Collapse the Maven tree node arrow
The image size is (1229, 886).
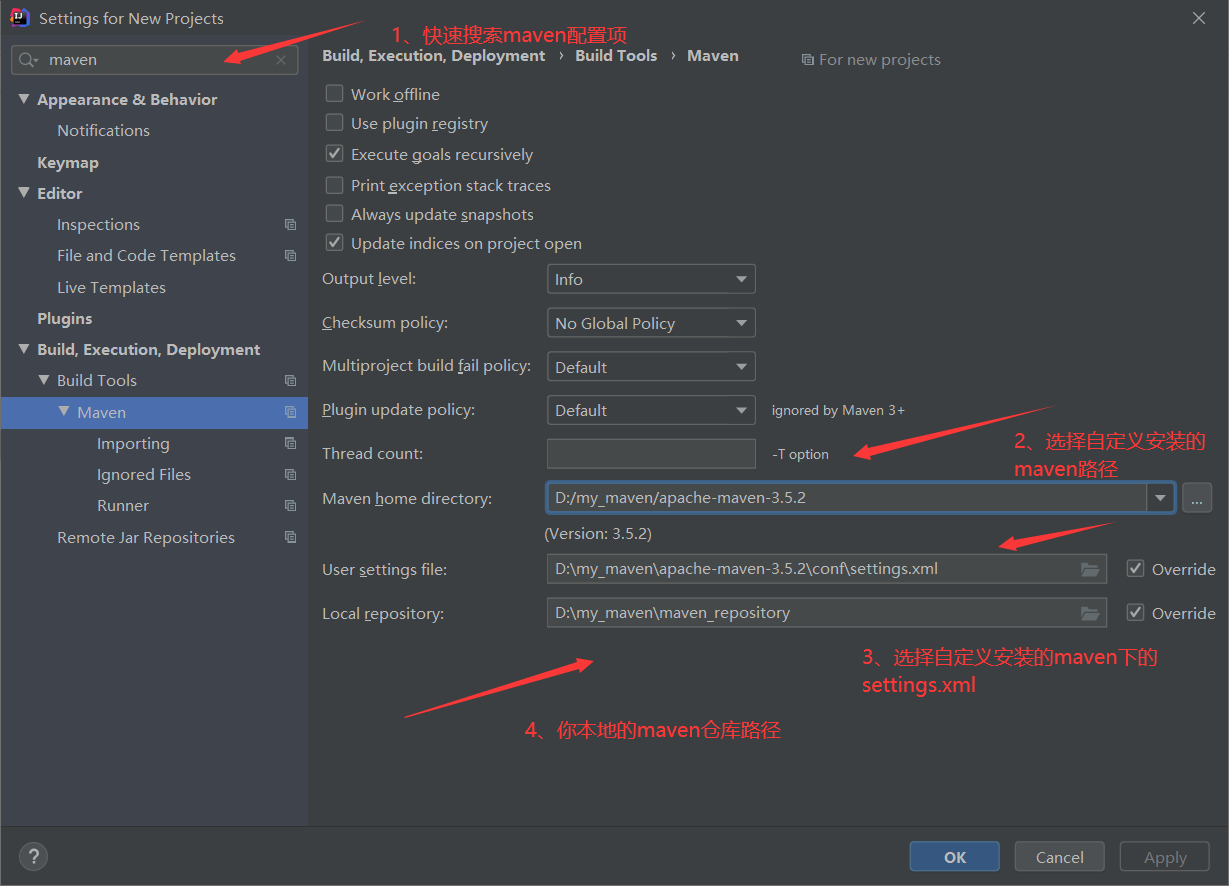click(64, 411)
